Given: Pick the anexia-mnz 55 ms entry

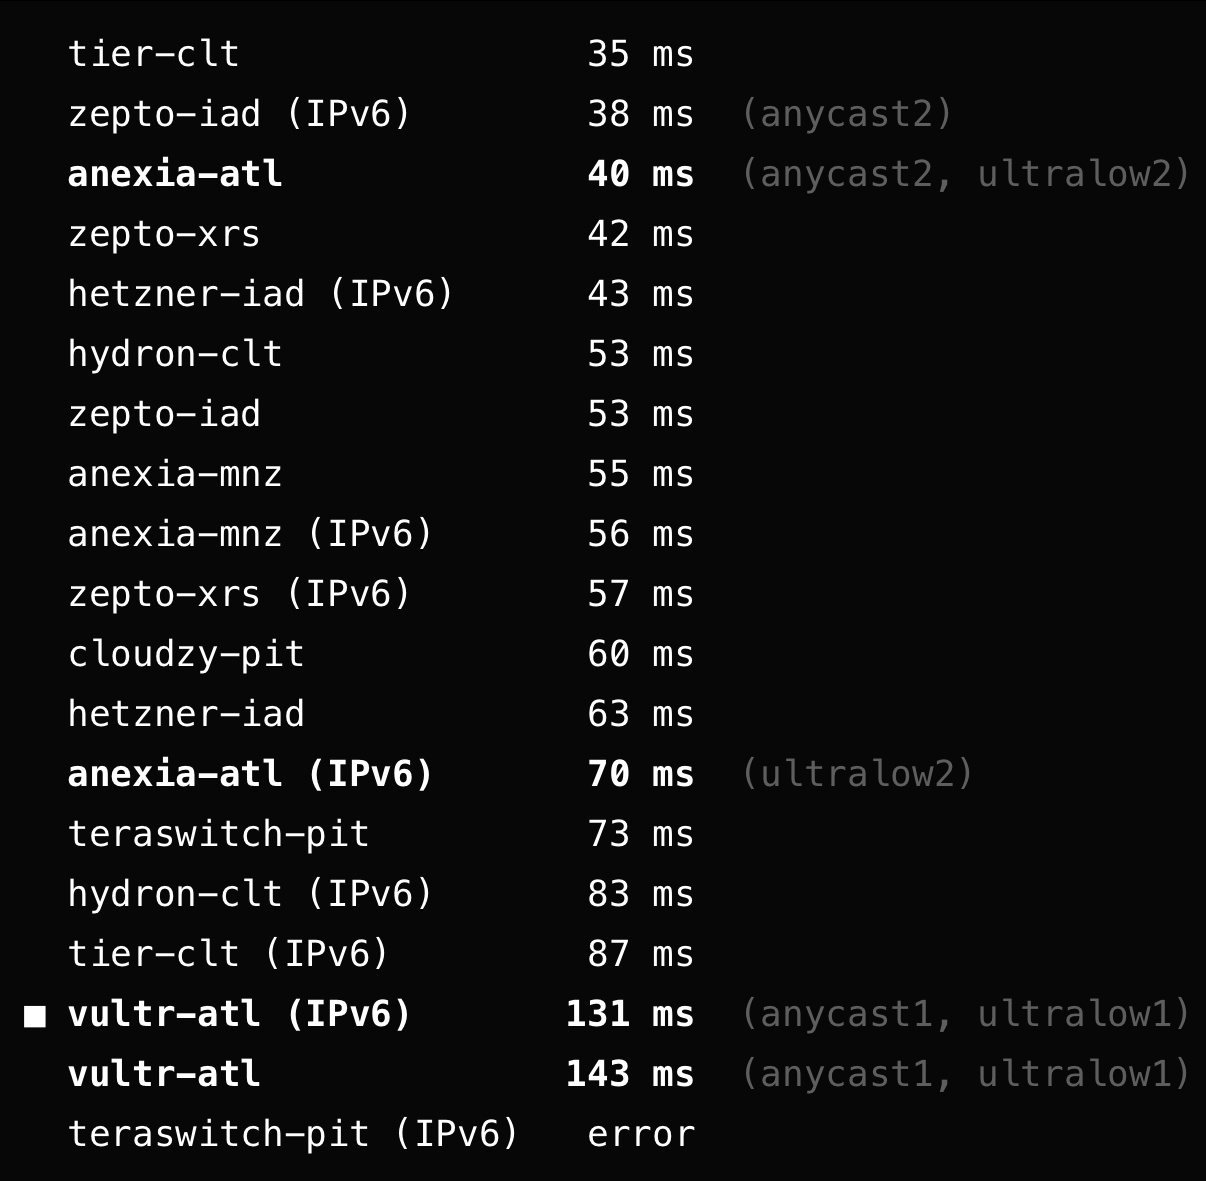Looking at the screenshot, I should click(x=175, y=474).
